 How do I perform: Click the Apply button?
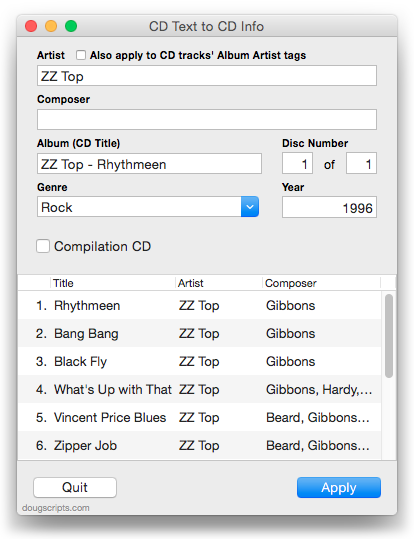pos(339,487)
